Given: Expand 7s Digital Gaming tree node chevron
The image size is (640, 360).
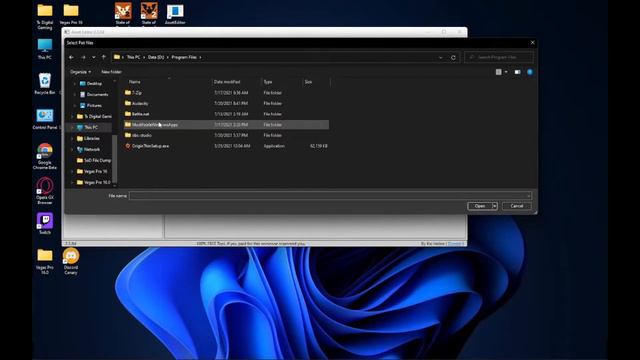Looking at the screenshot, I should coord(72,116).
